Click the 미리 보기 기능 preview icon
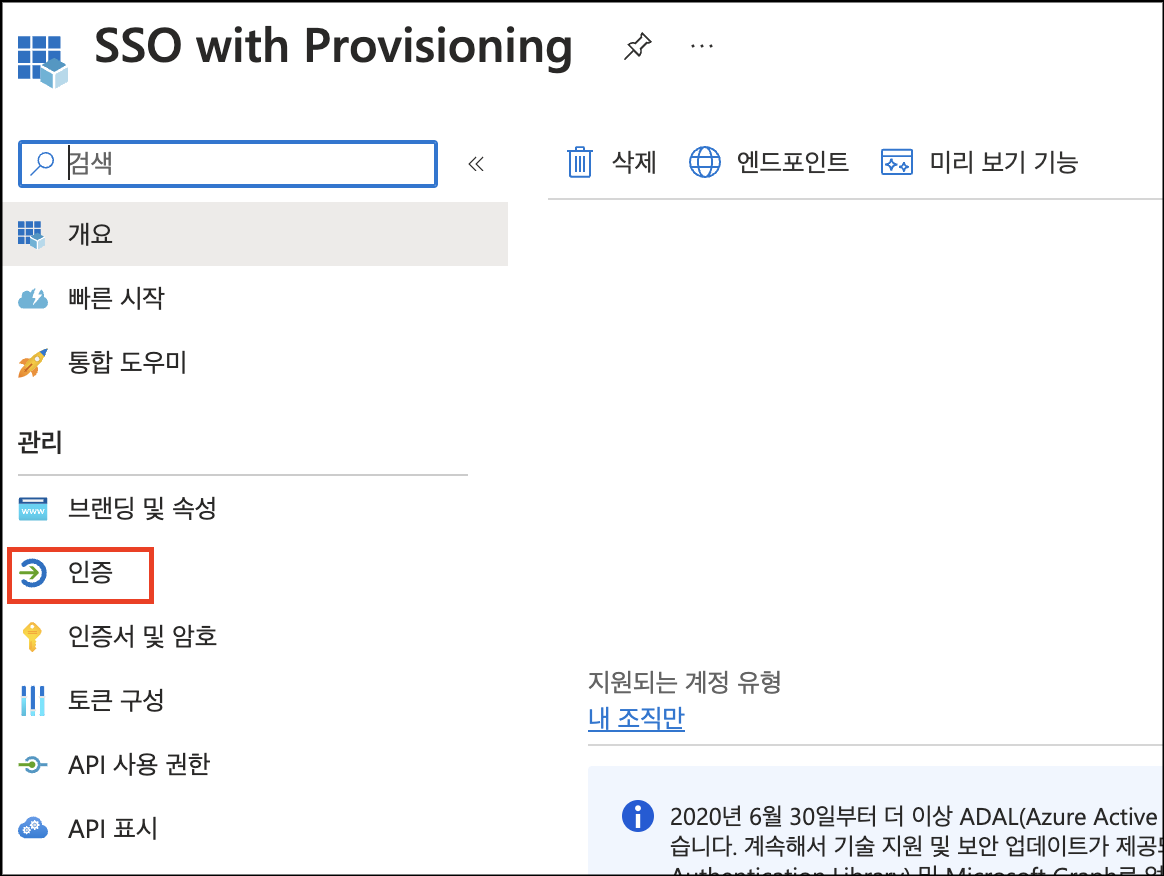Image resolution: width=1164 pixels, height=876 pixels. click(x=897, y=162)
